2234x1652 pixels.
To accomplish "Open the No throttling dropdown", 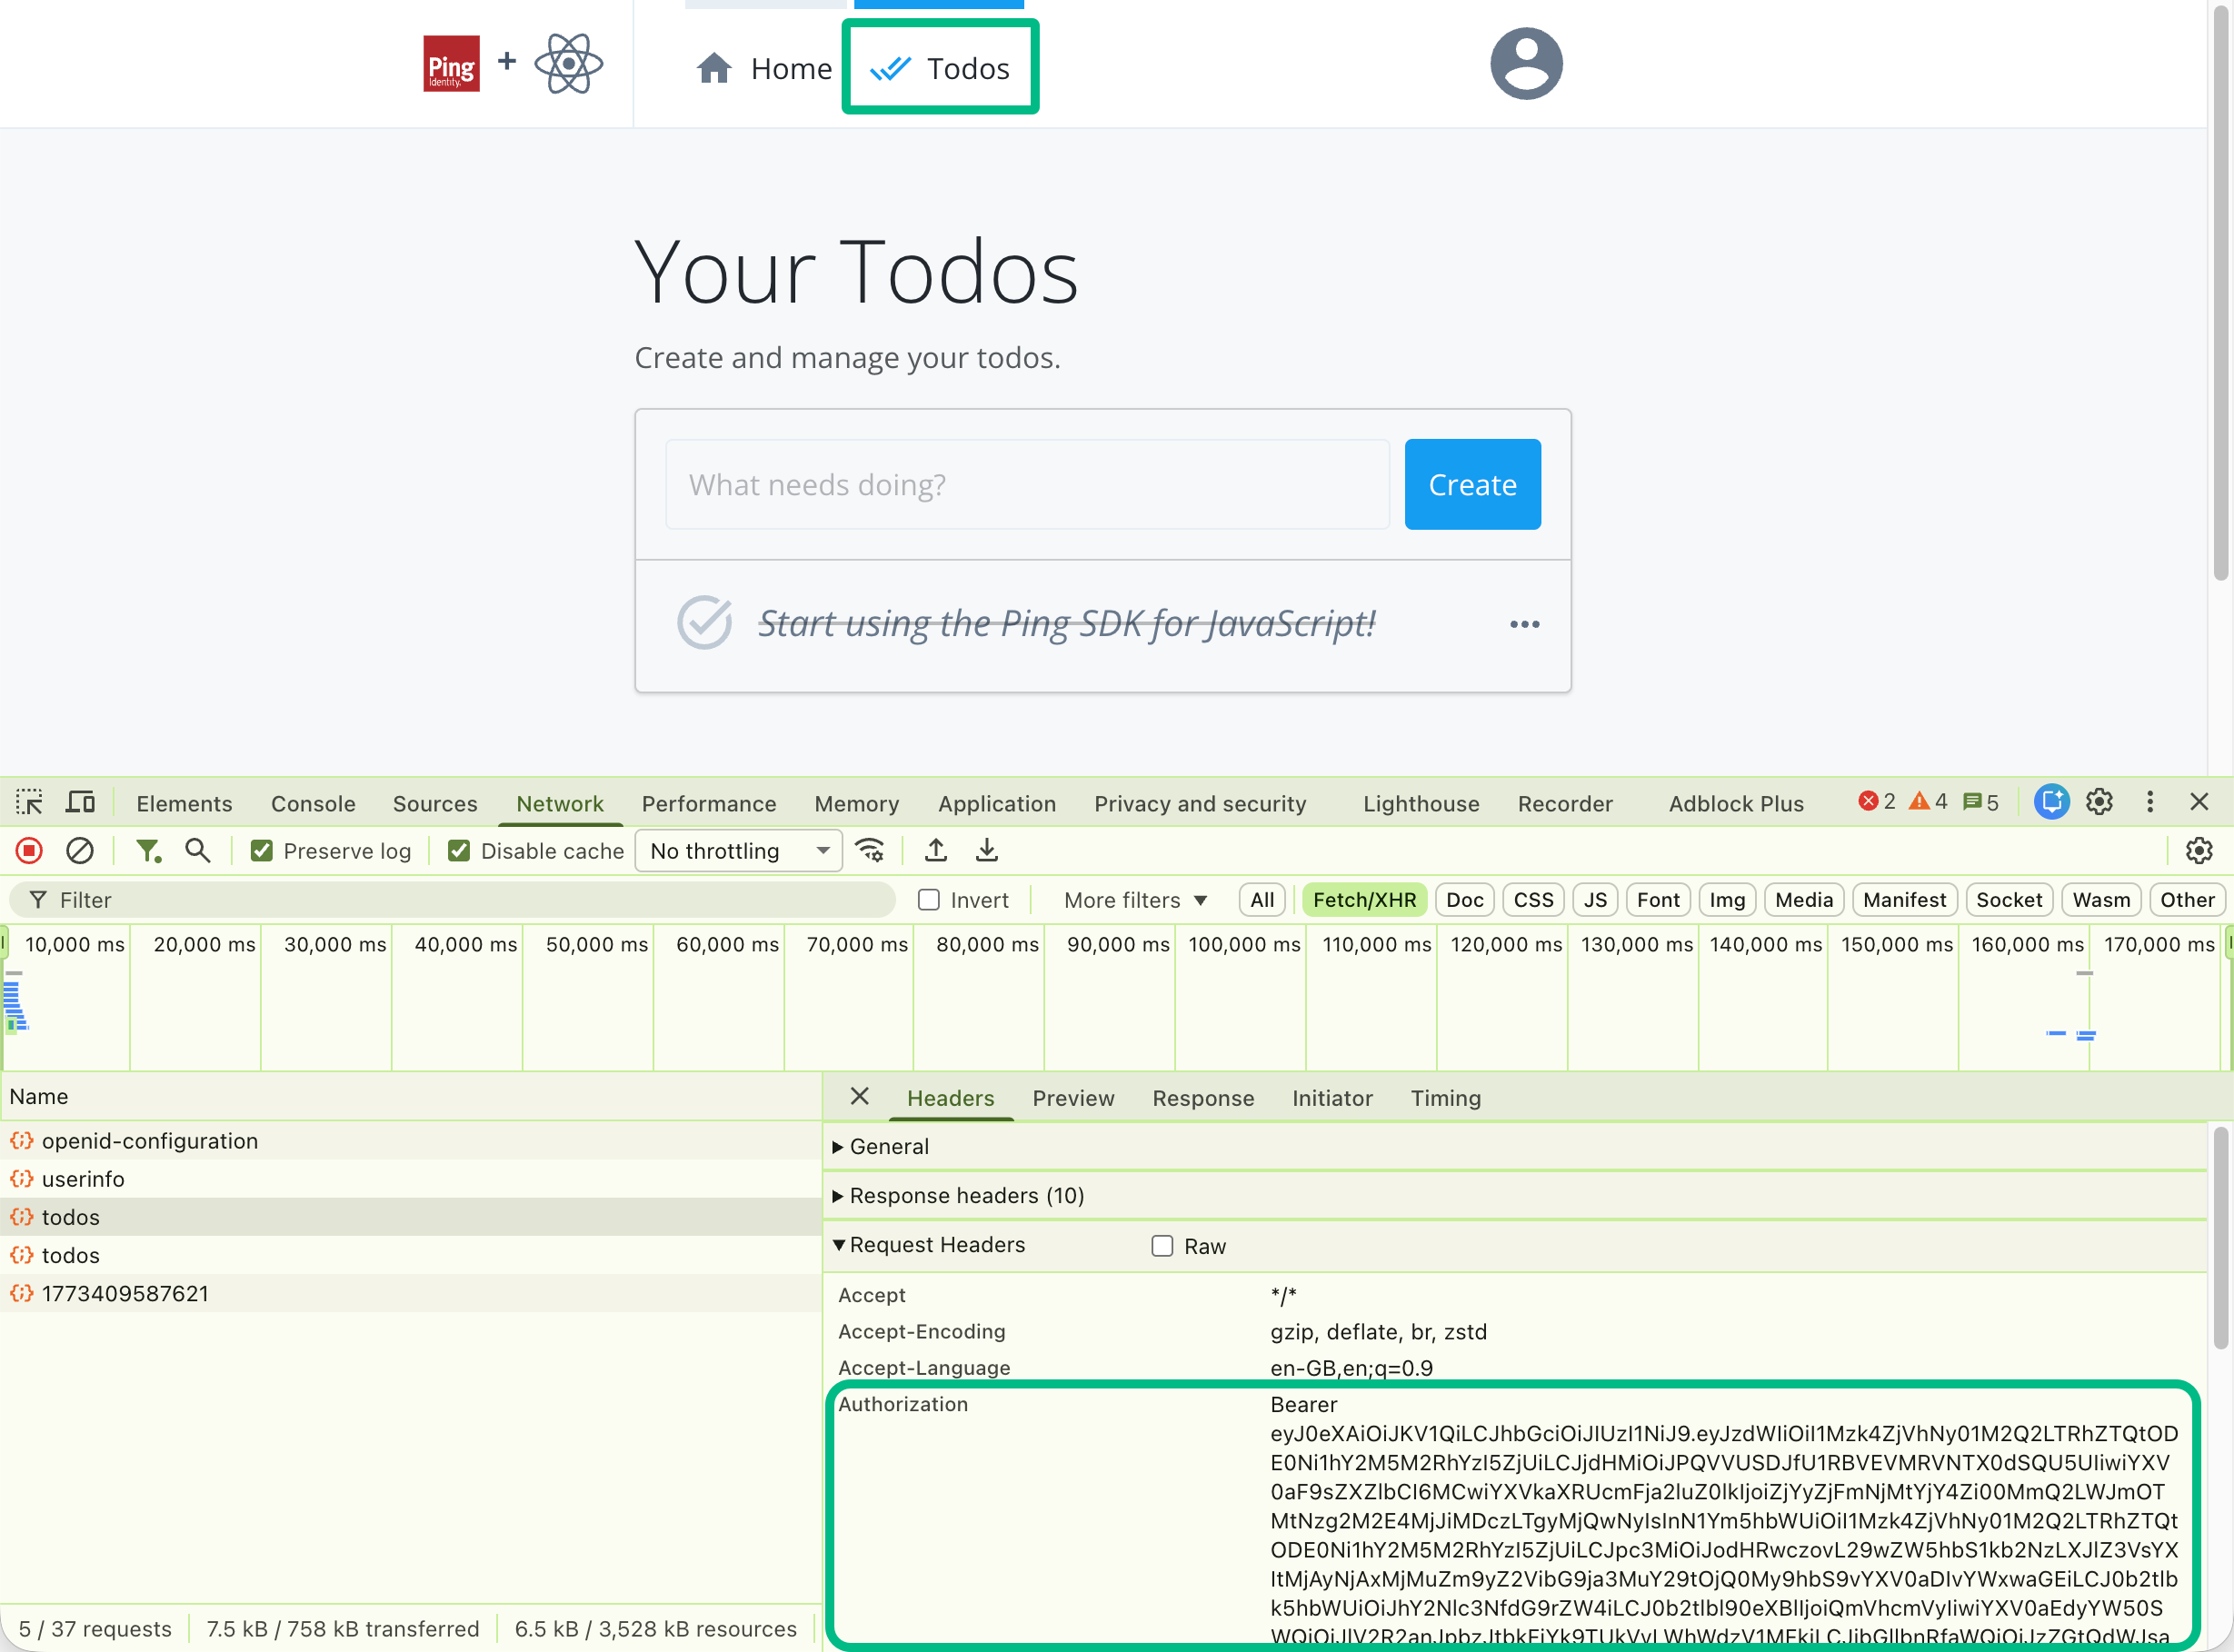I will (739, 851).
